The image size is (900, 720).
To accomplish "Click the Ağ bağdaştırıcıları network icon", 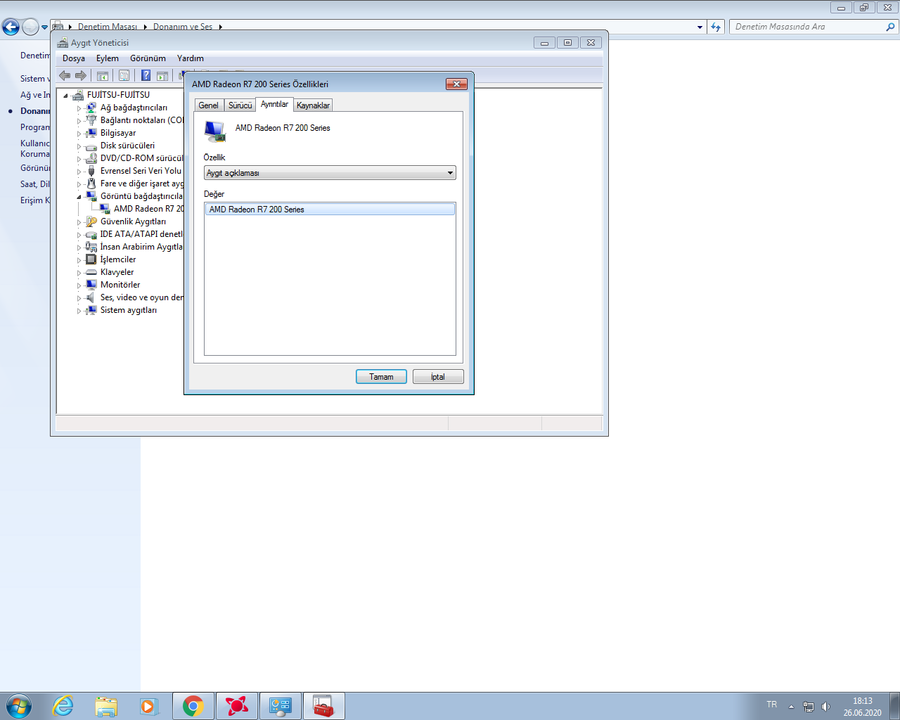I will pos(91,107).
